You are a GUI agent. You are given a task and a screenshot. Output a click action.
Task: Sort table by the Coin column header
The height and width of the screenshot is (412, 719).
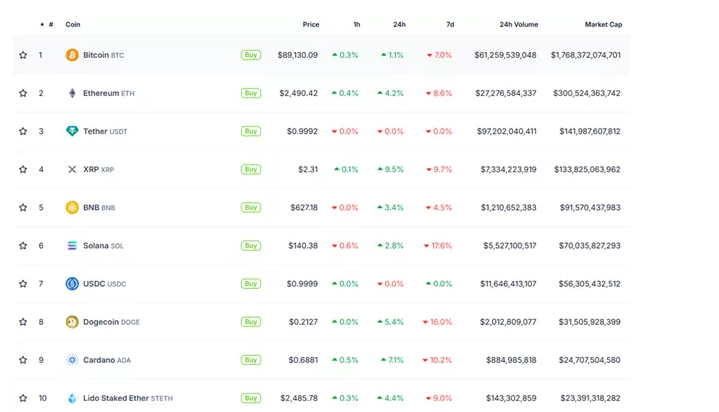pos(73,24)
